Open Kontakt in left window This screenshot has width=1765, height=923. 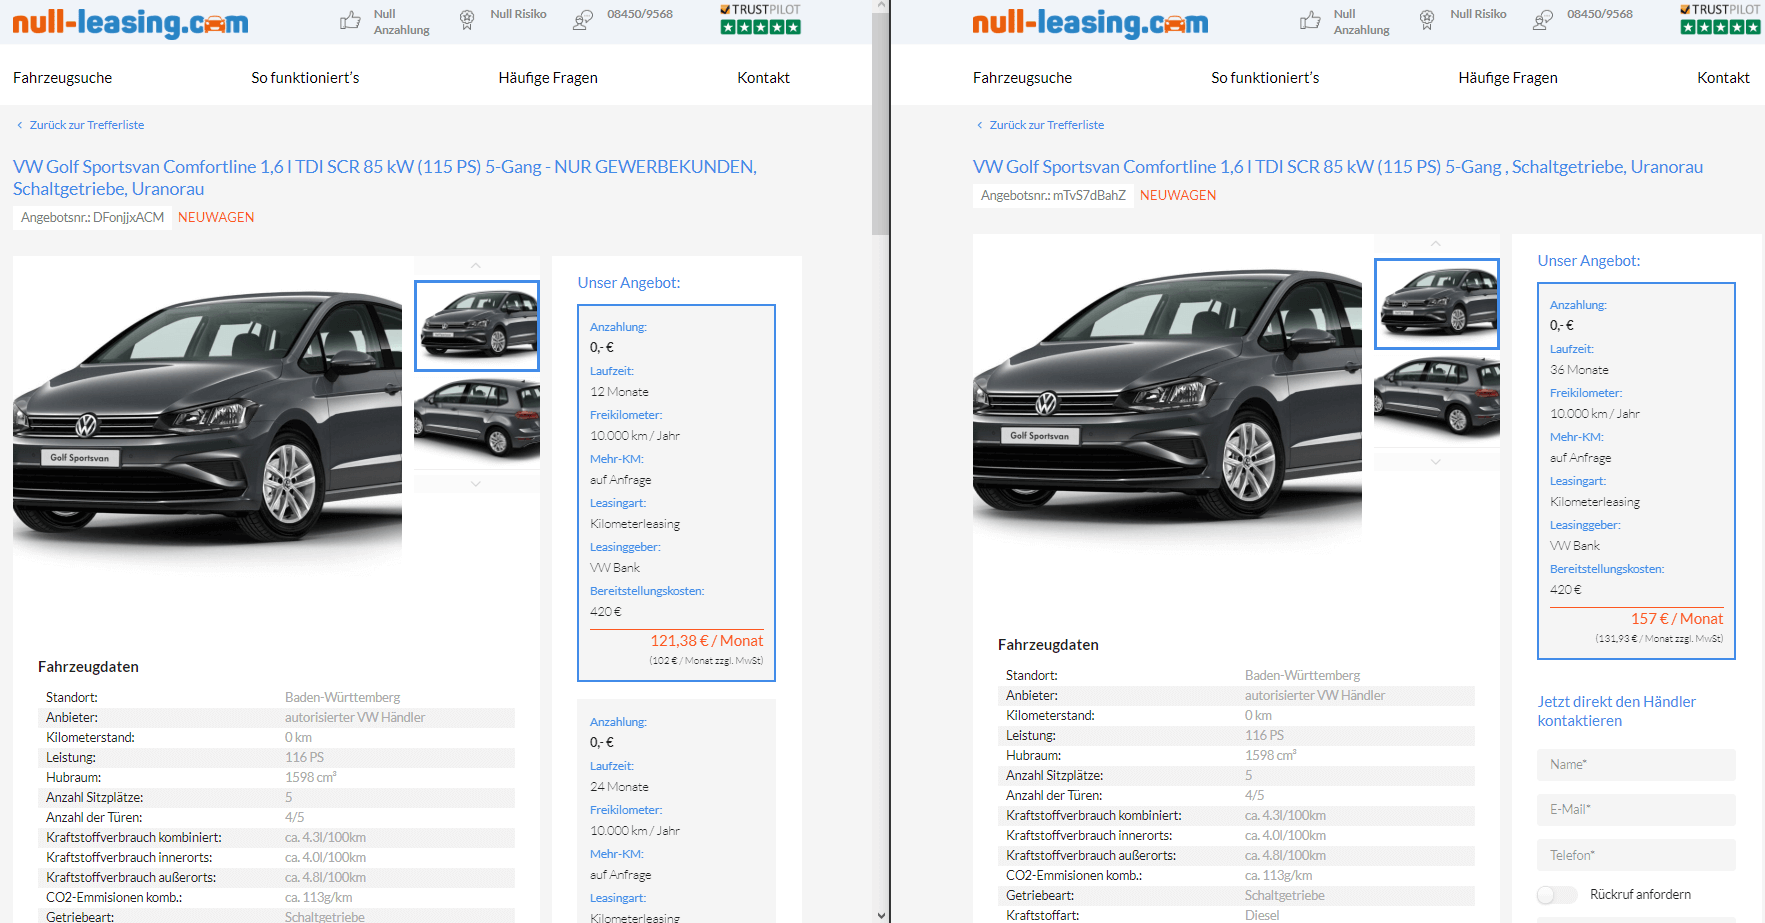pyautogui.click(x=763, y=78)
